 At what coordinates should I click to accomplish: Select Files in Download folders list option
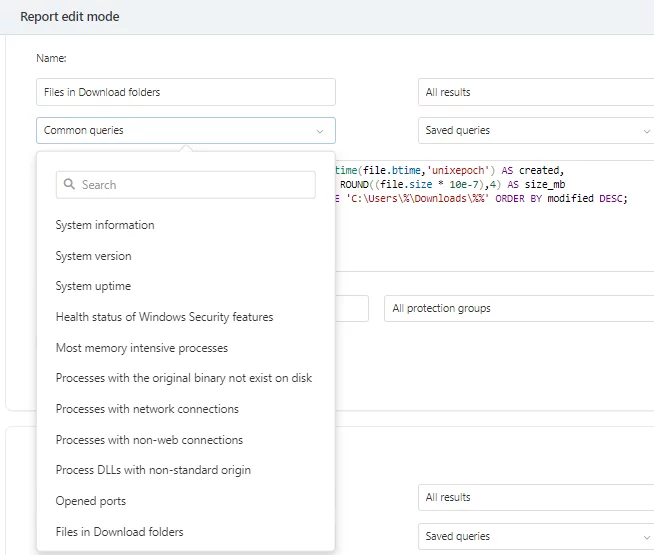click(119, 532)
